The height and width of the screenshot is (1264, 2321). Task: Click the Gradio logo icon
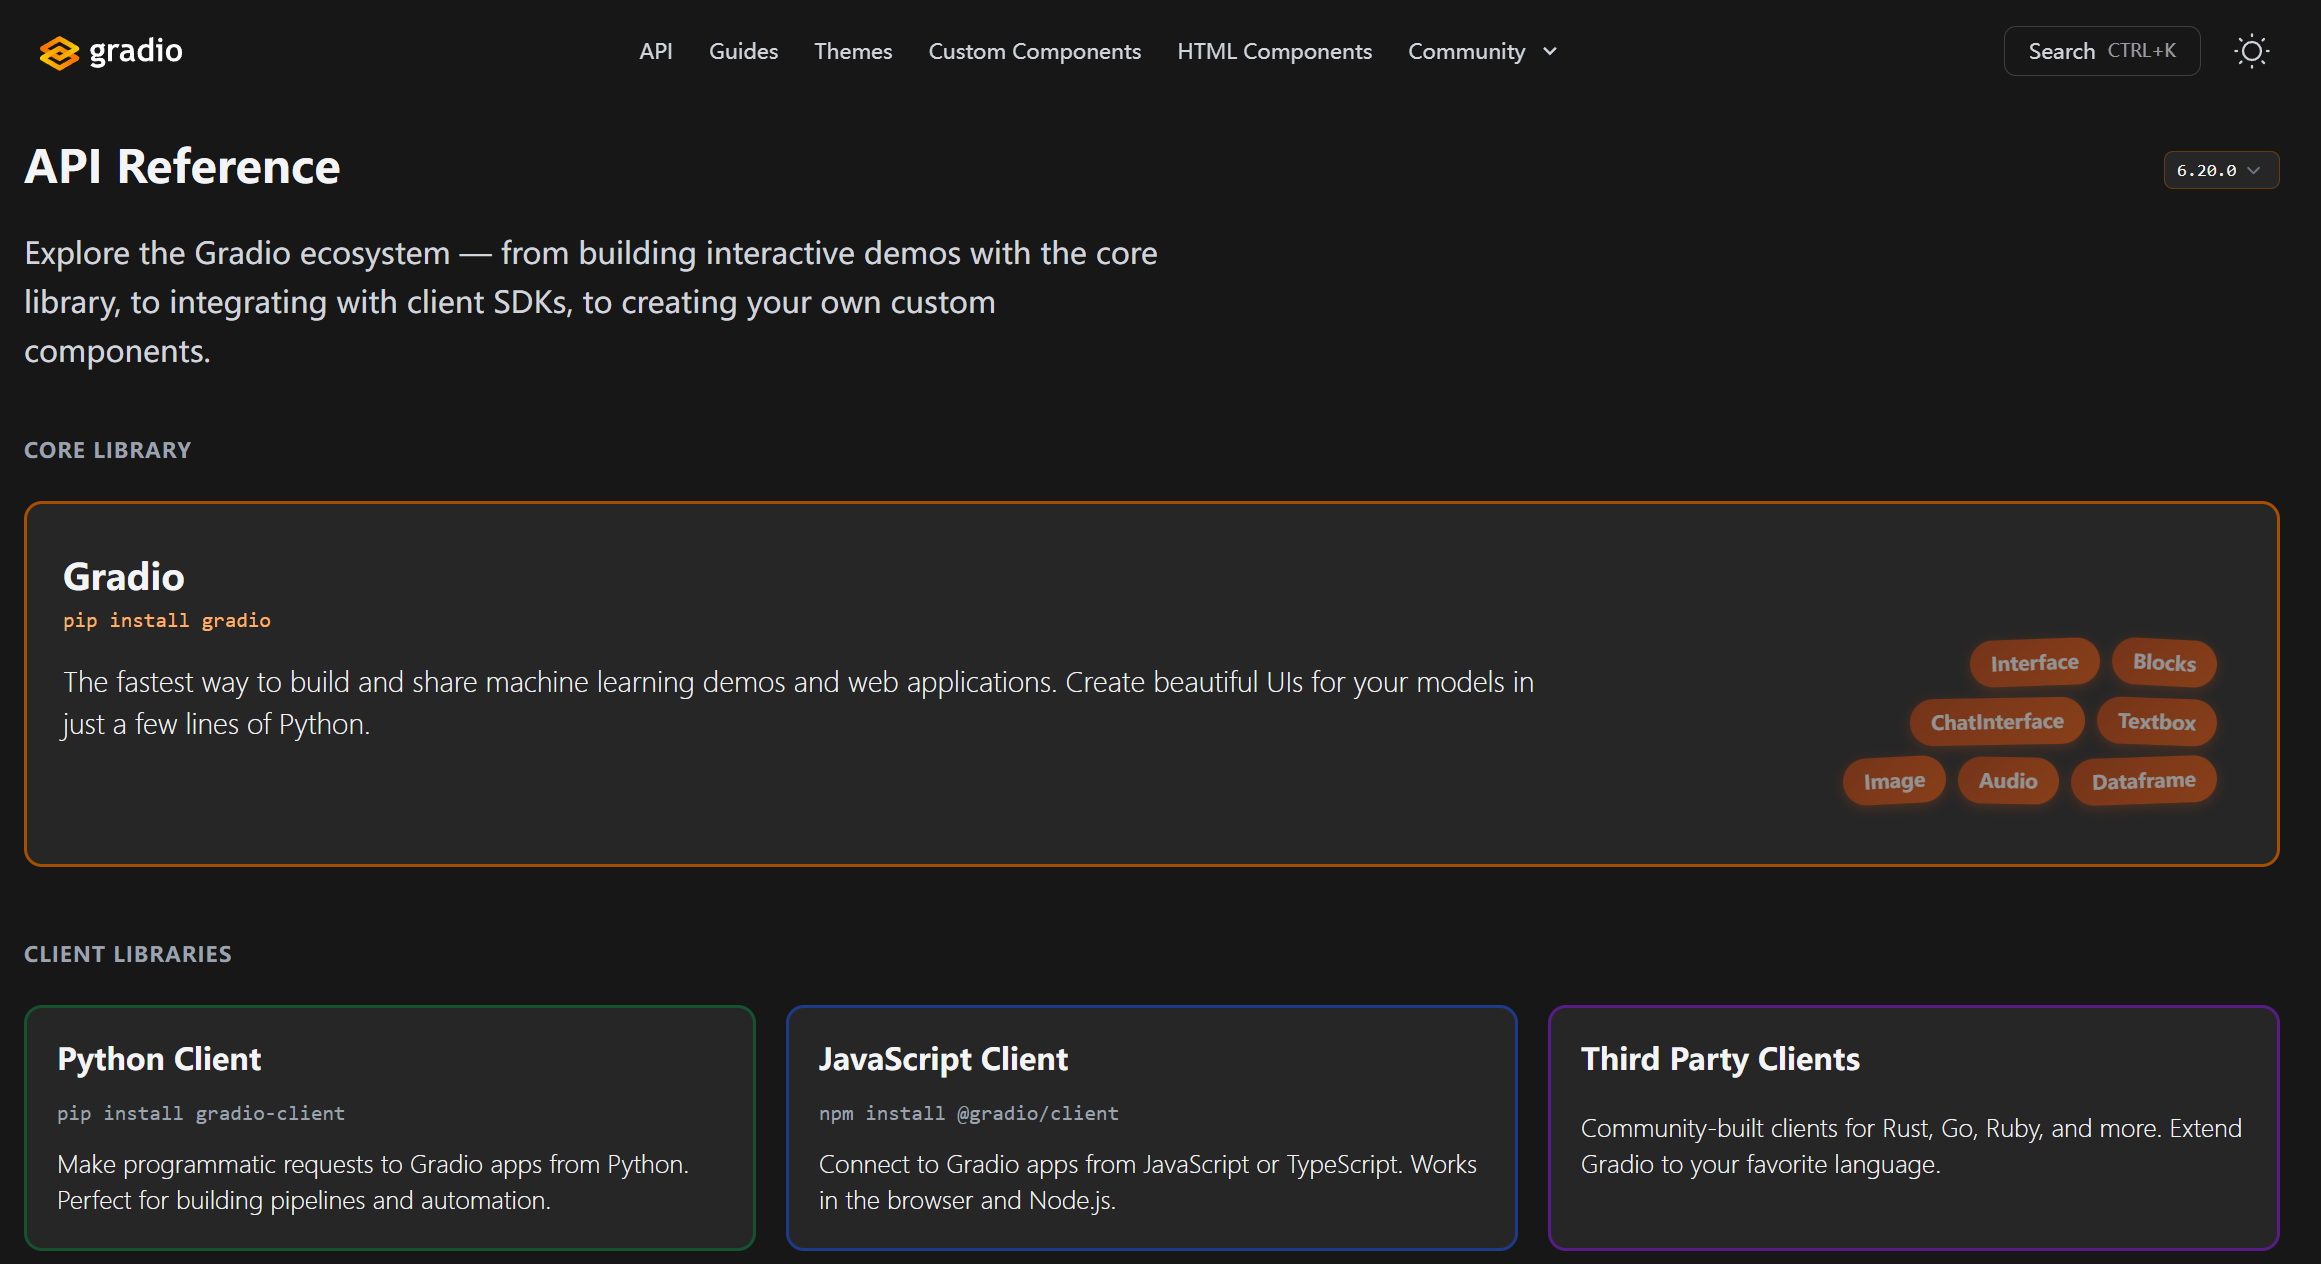click(59, 52)
